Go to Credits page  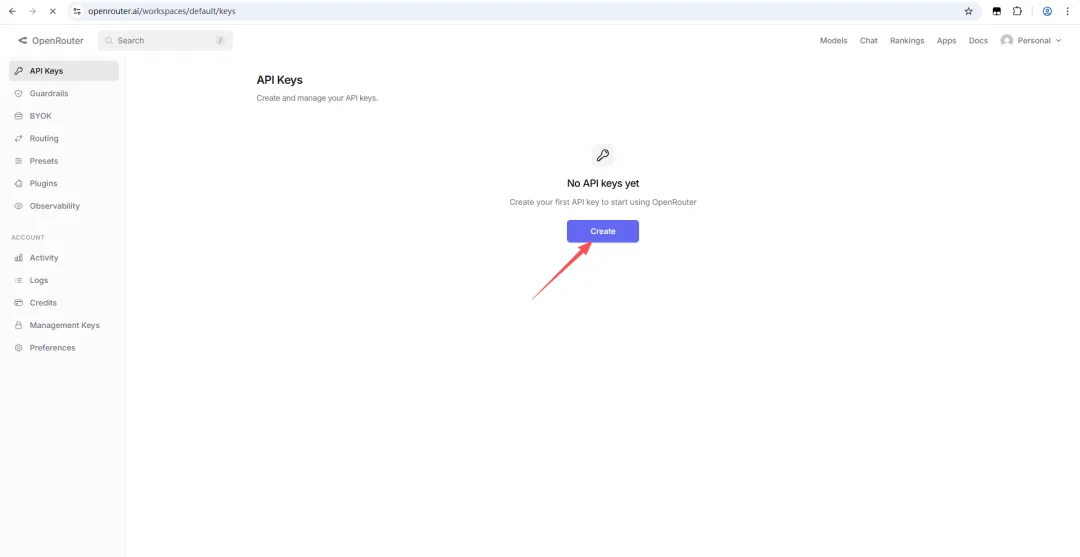63,303
